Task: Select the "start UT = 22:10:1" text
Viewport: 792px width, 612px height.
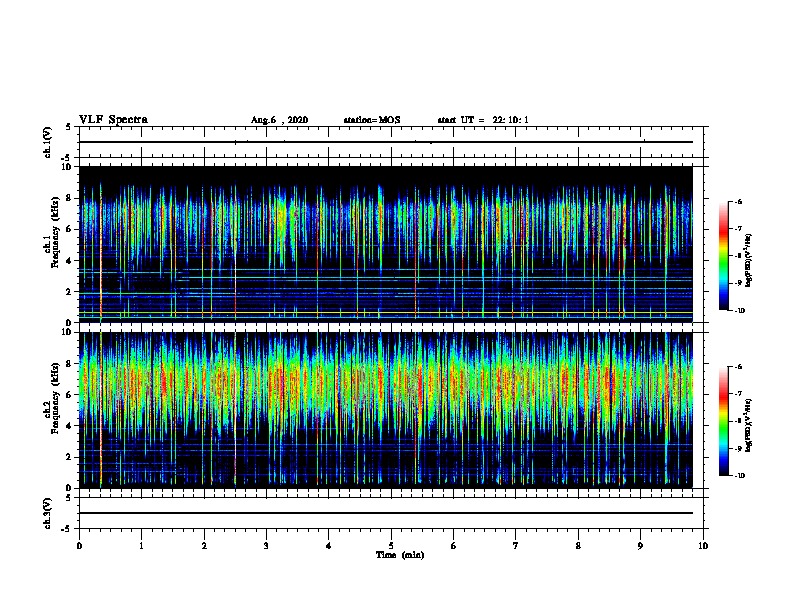Action: pos(483,120)
